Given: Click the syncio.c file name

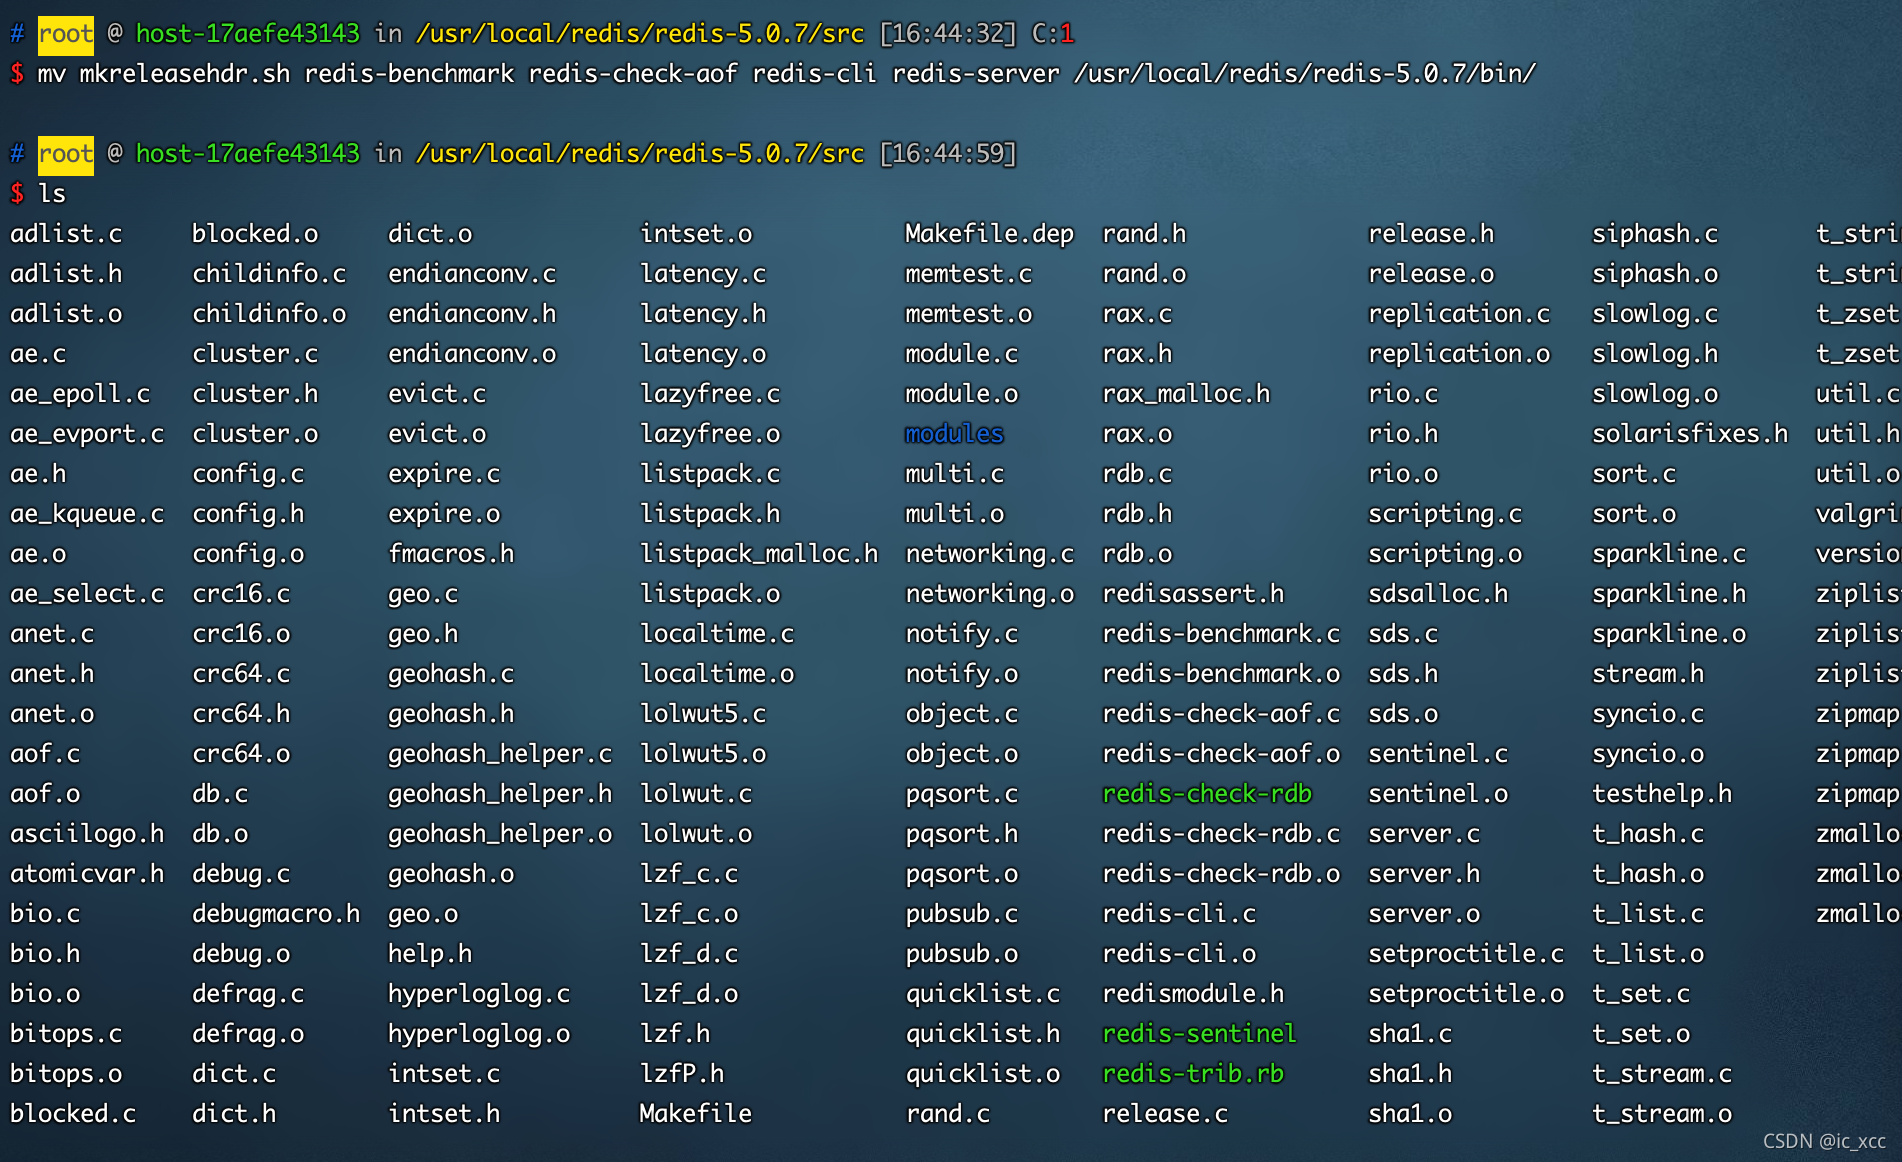Looking at the screenshot, I should pyautogui.click(x=1648, y=714).
